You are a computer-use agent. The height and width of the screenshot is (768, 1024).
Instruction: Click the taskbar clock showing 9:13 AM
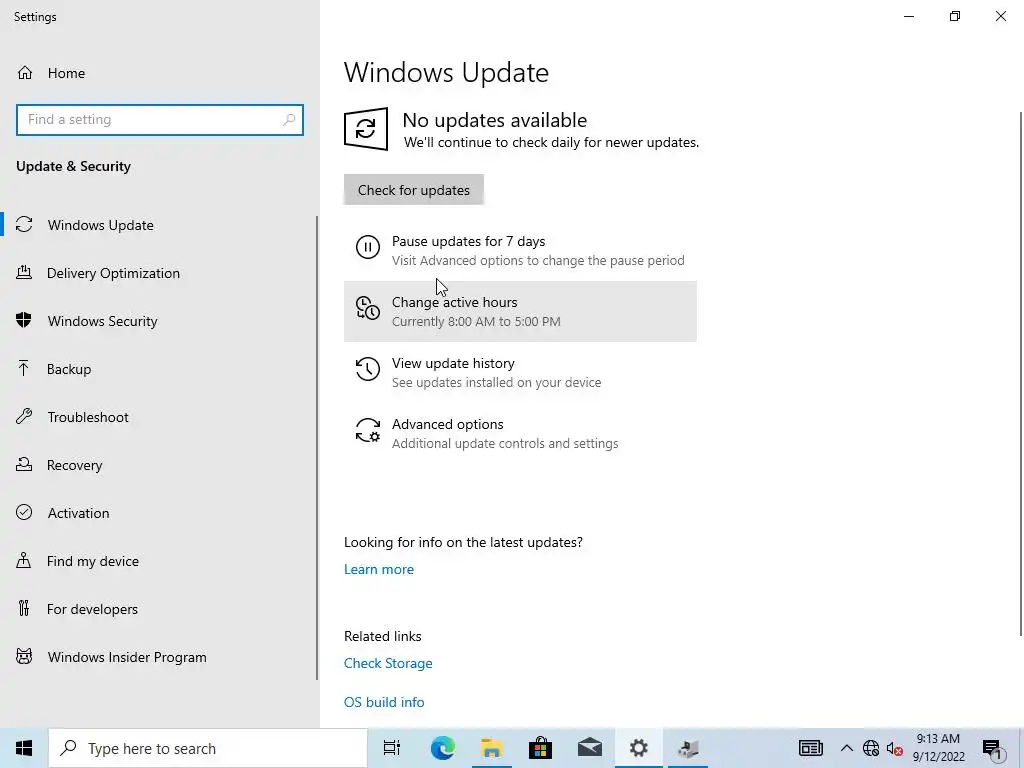pos(938,748)
